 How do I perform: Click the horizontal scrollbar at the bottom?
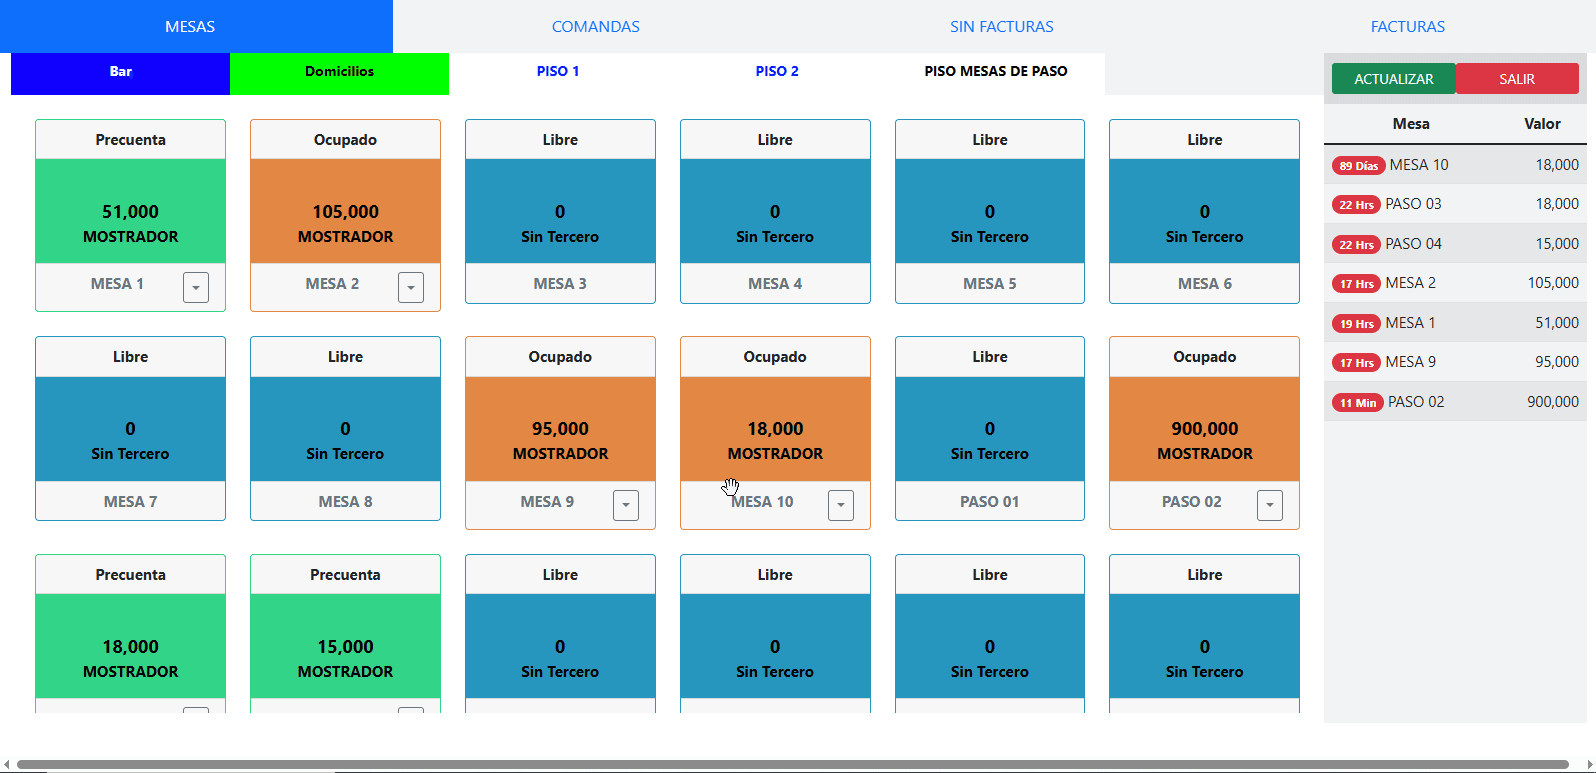click(792, 765)
